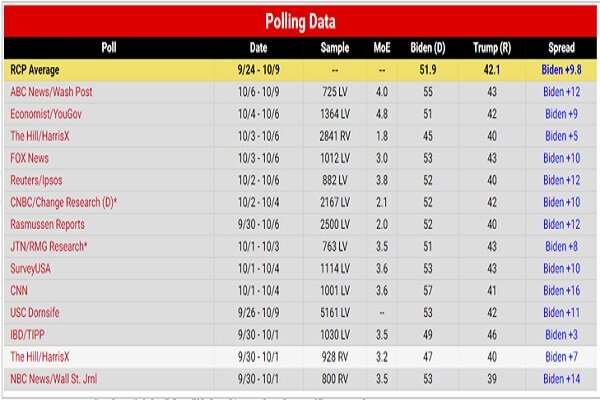The image size is (600, 400).
Task: Open the Reuters/Ipsos poll link
Action: click(x=36, y=180)
